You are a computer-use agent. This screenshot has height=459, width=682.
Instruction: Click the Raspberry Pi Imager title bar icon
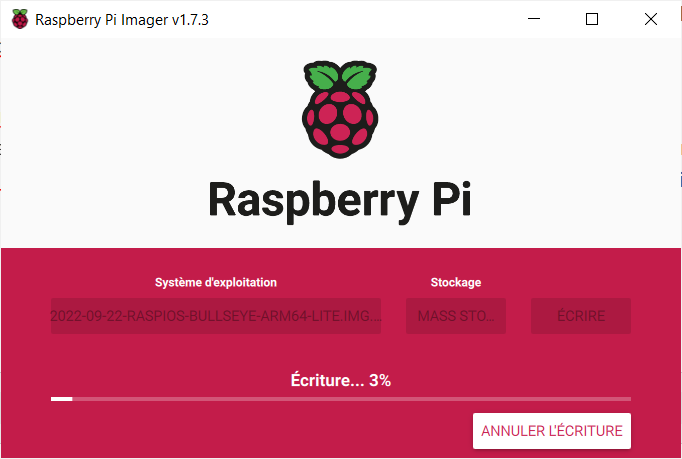click(x=20, y=19)
